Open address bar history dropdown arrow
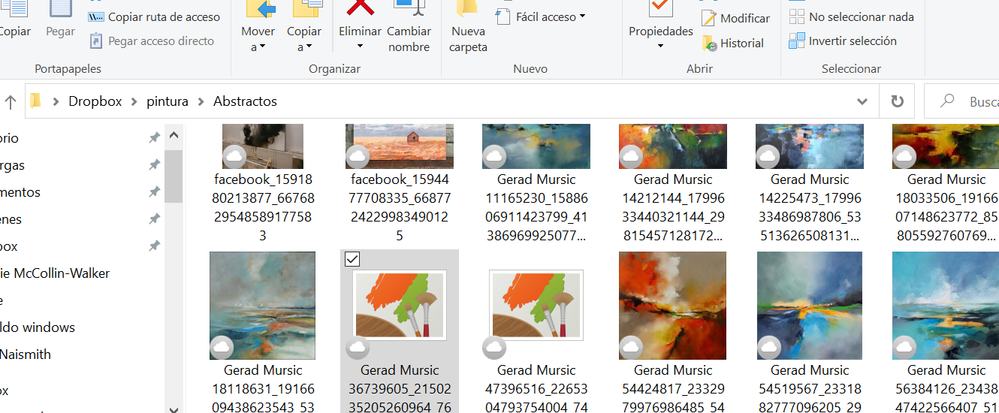999x413 pixels. point(862,102)
